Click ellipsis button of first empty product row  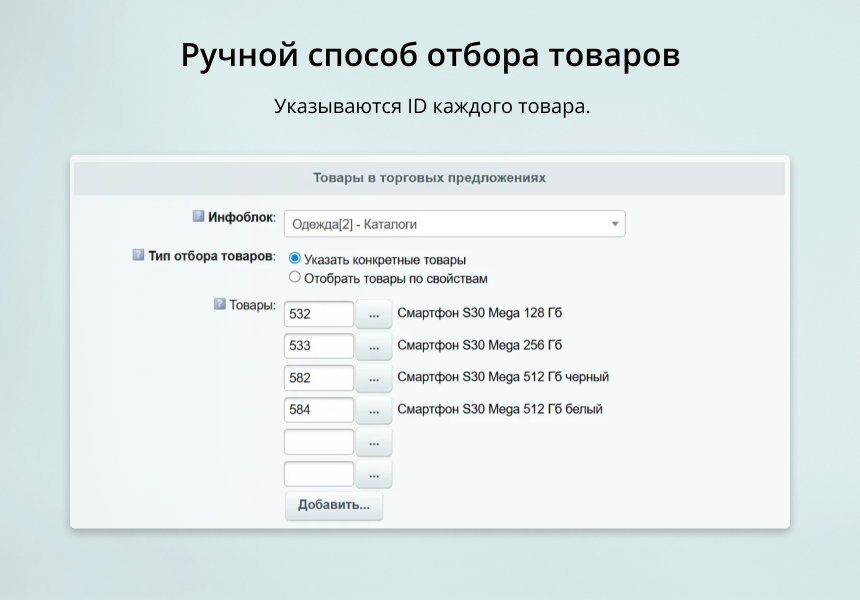click(374, 442)
